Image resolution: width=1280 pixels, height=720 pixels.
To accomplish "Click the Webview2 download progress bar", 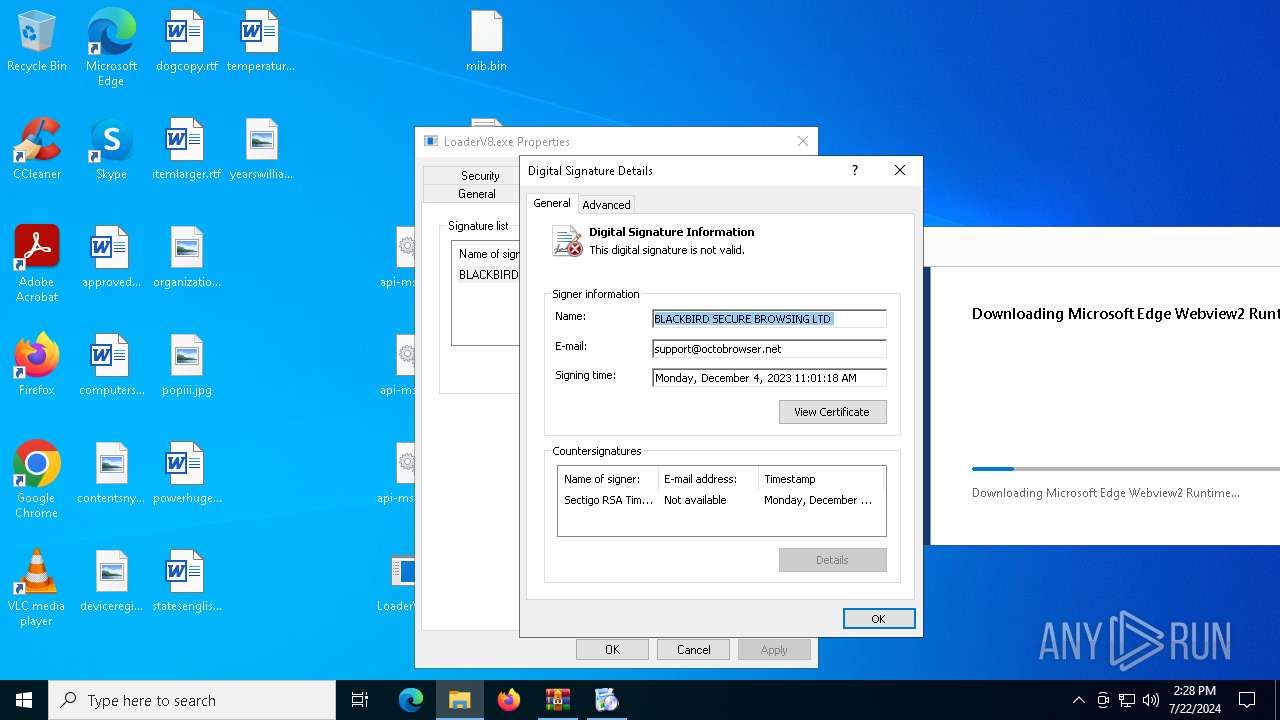I will pyautogui.click(x=1126, y=468).
